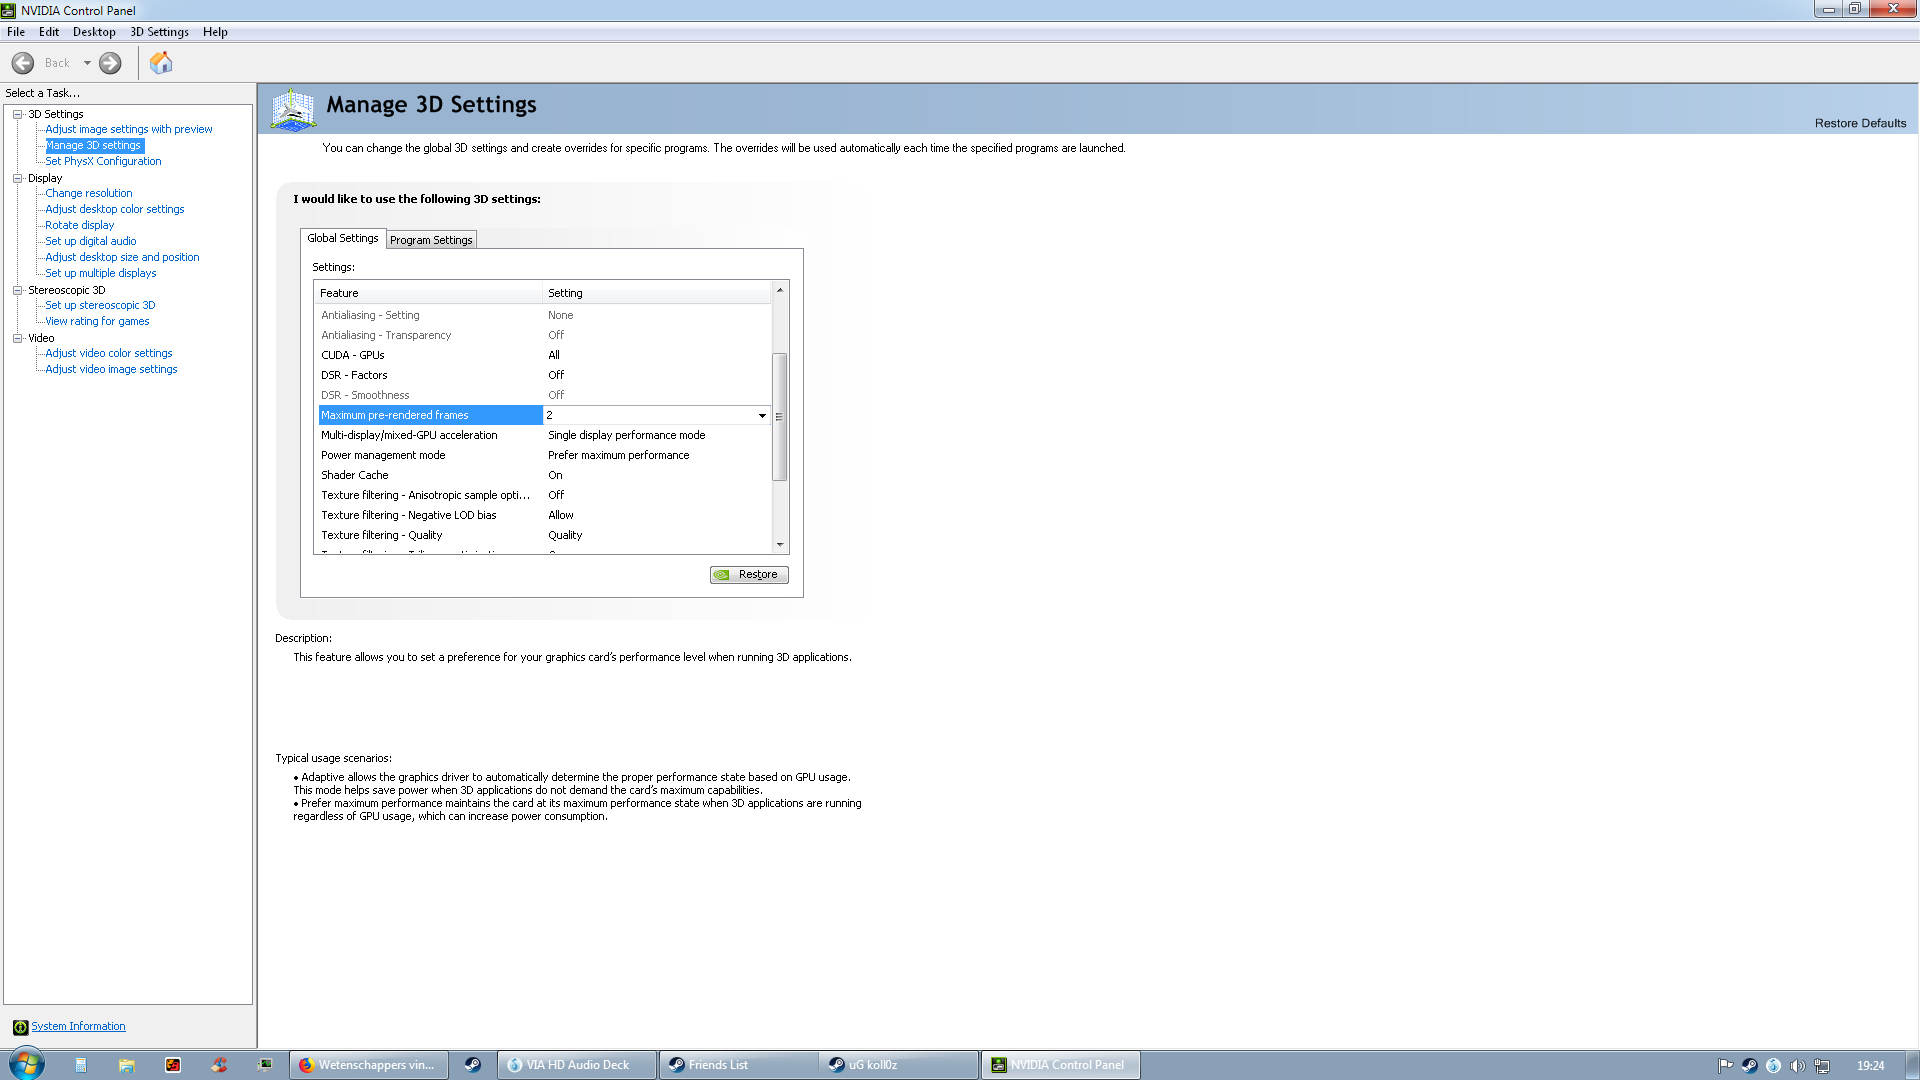This screenshot has width=1920, height=1080.
Task: Open the Windows Start menu
Action: [x=26, y=1064]
